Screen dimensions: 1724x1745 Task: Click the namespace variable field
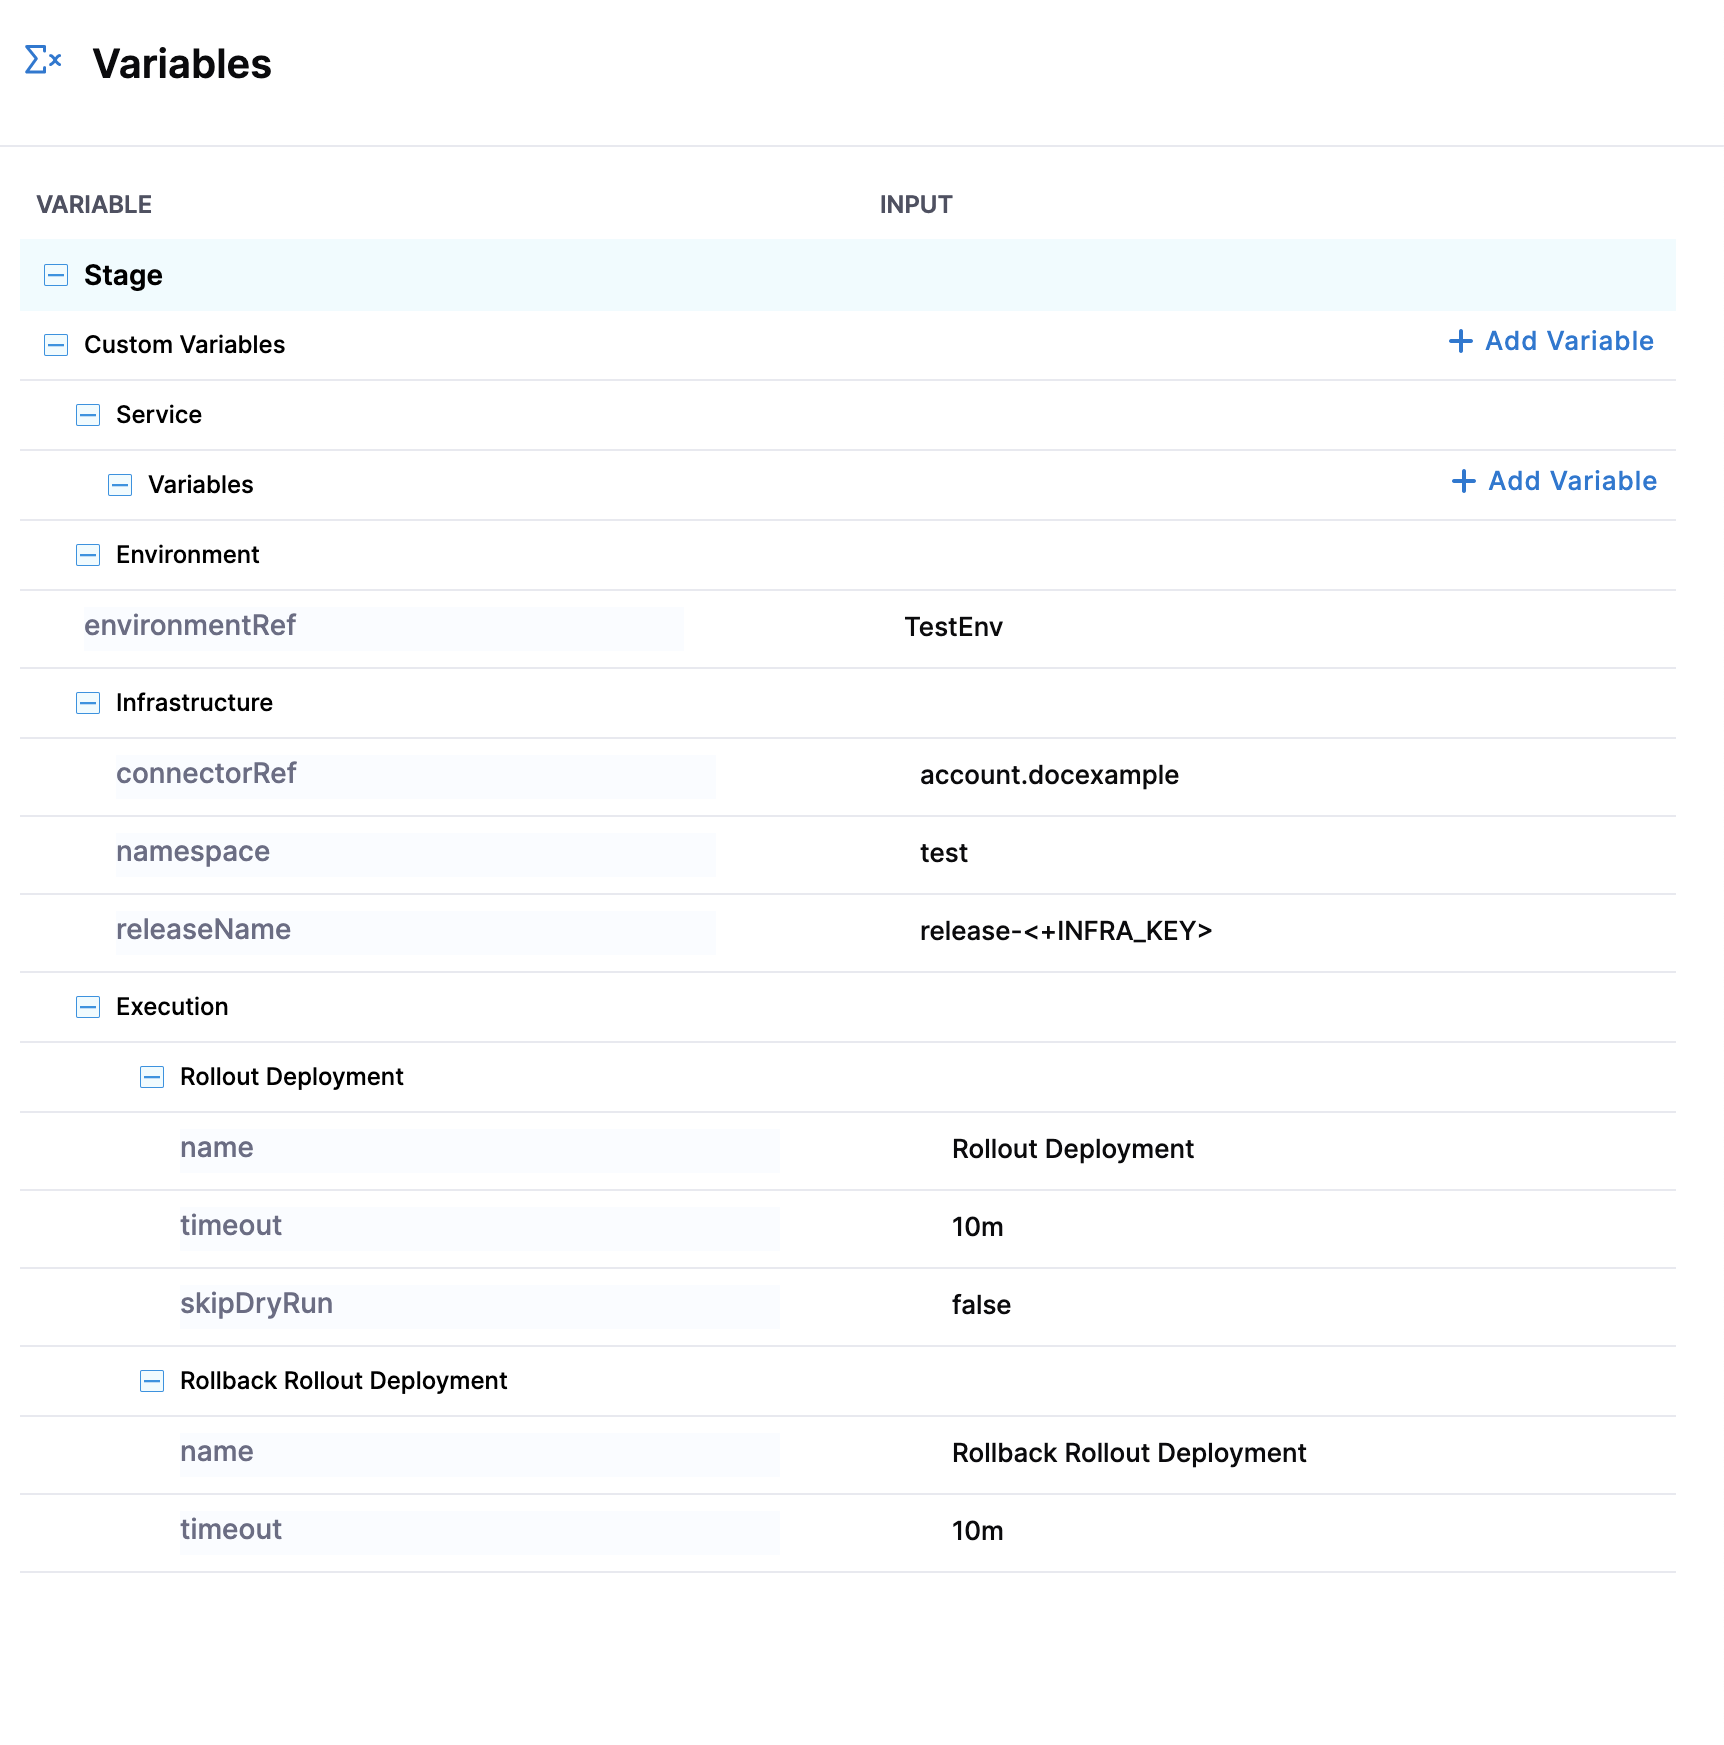415,853
